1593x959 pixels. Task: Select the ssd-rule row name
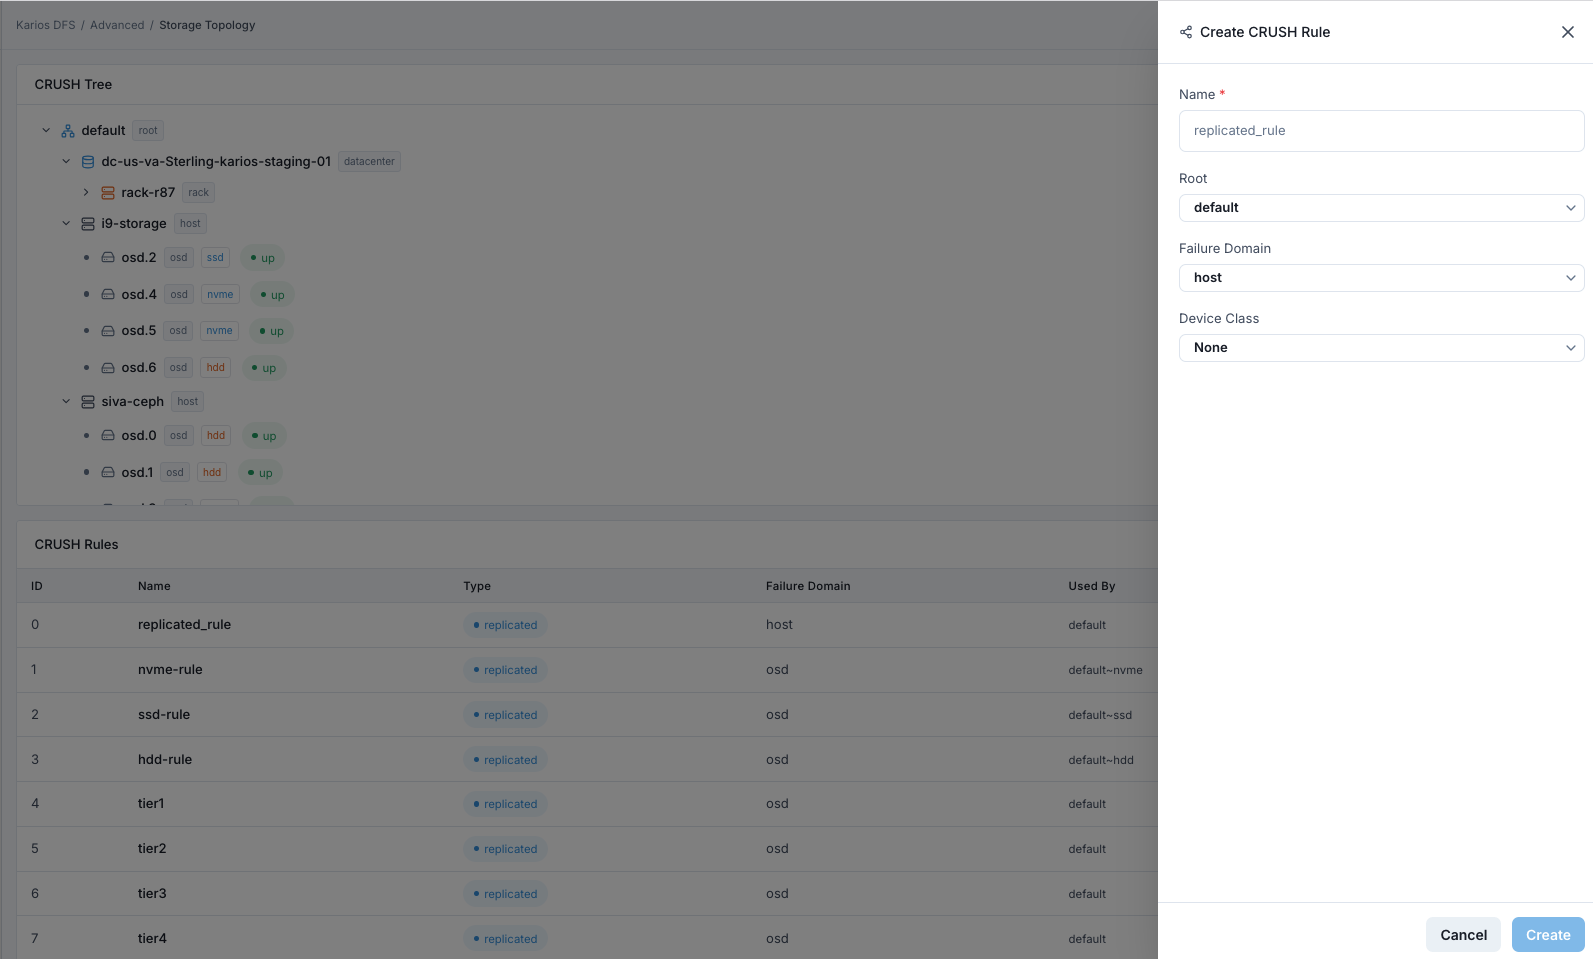164,715
